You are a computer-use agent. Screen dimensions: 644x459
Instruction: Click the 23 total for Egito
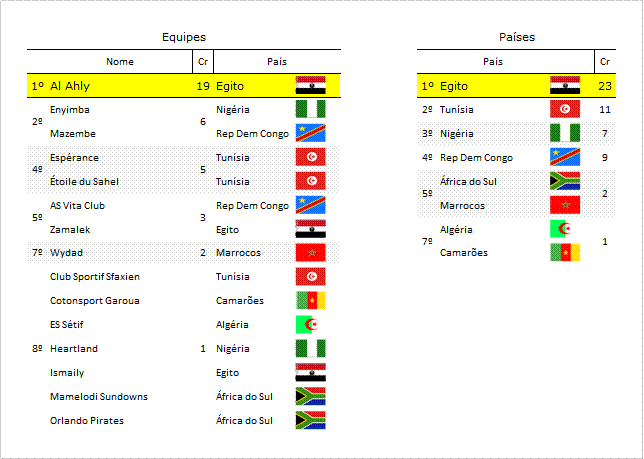pos(605,86)
